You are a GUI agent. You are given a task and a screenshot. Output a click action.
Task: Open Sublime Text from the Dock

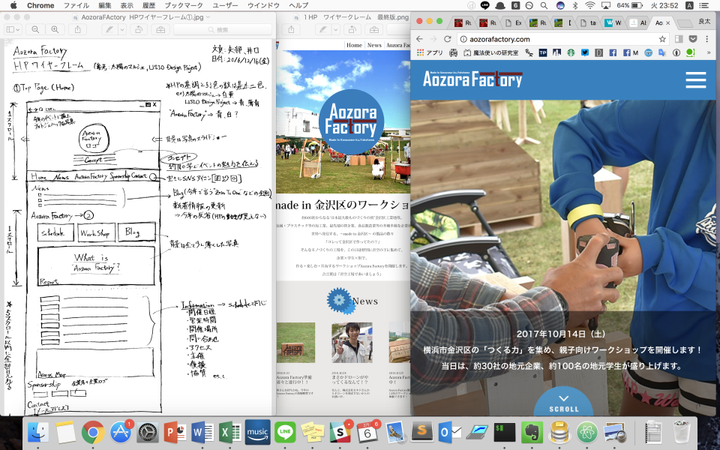422,432
